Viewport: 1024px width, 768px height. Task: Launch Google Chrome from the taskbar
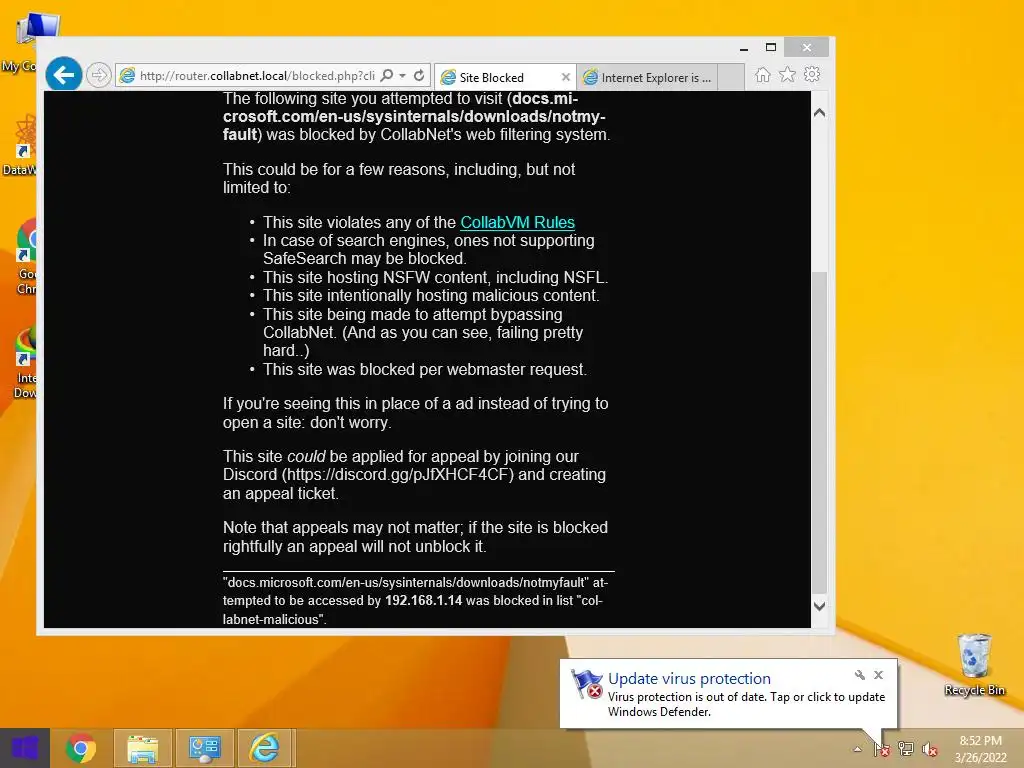click(81, 748)
